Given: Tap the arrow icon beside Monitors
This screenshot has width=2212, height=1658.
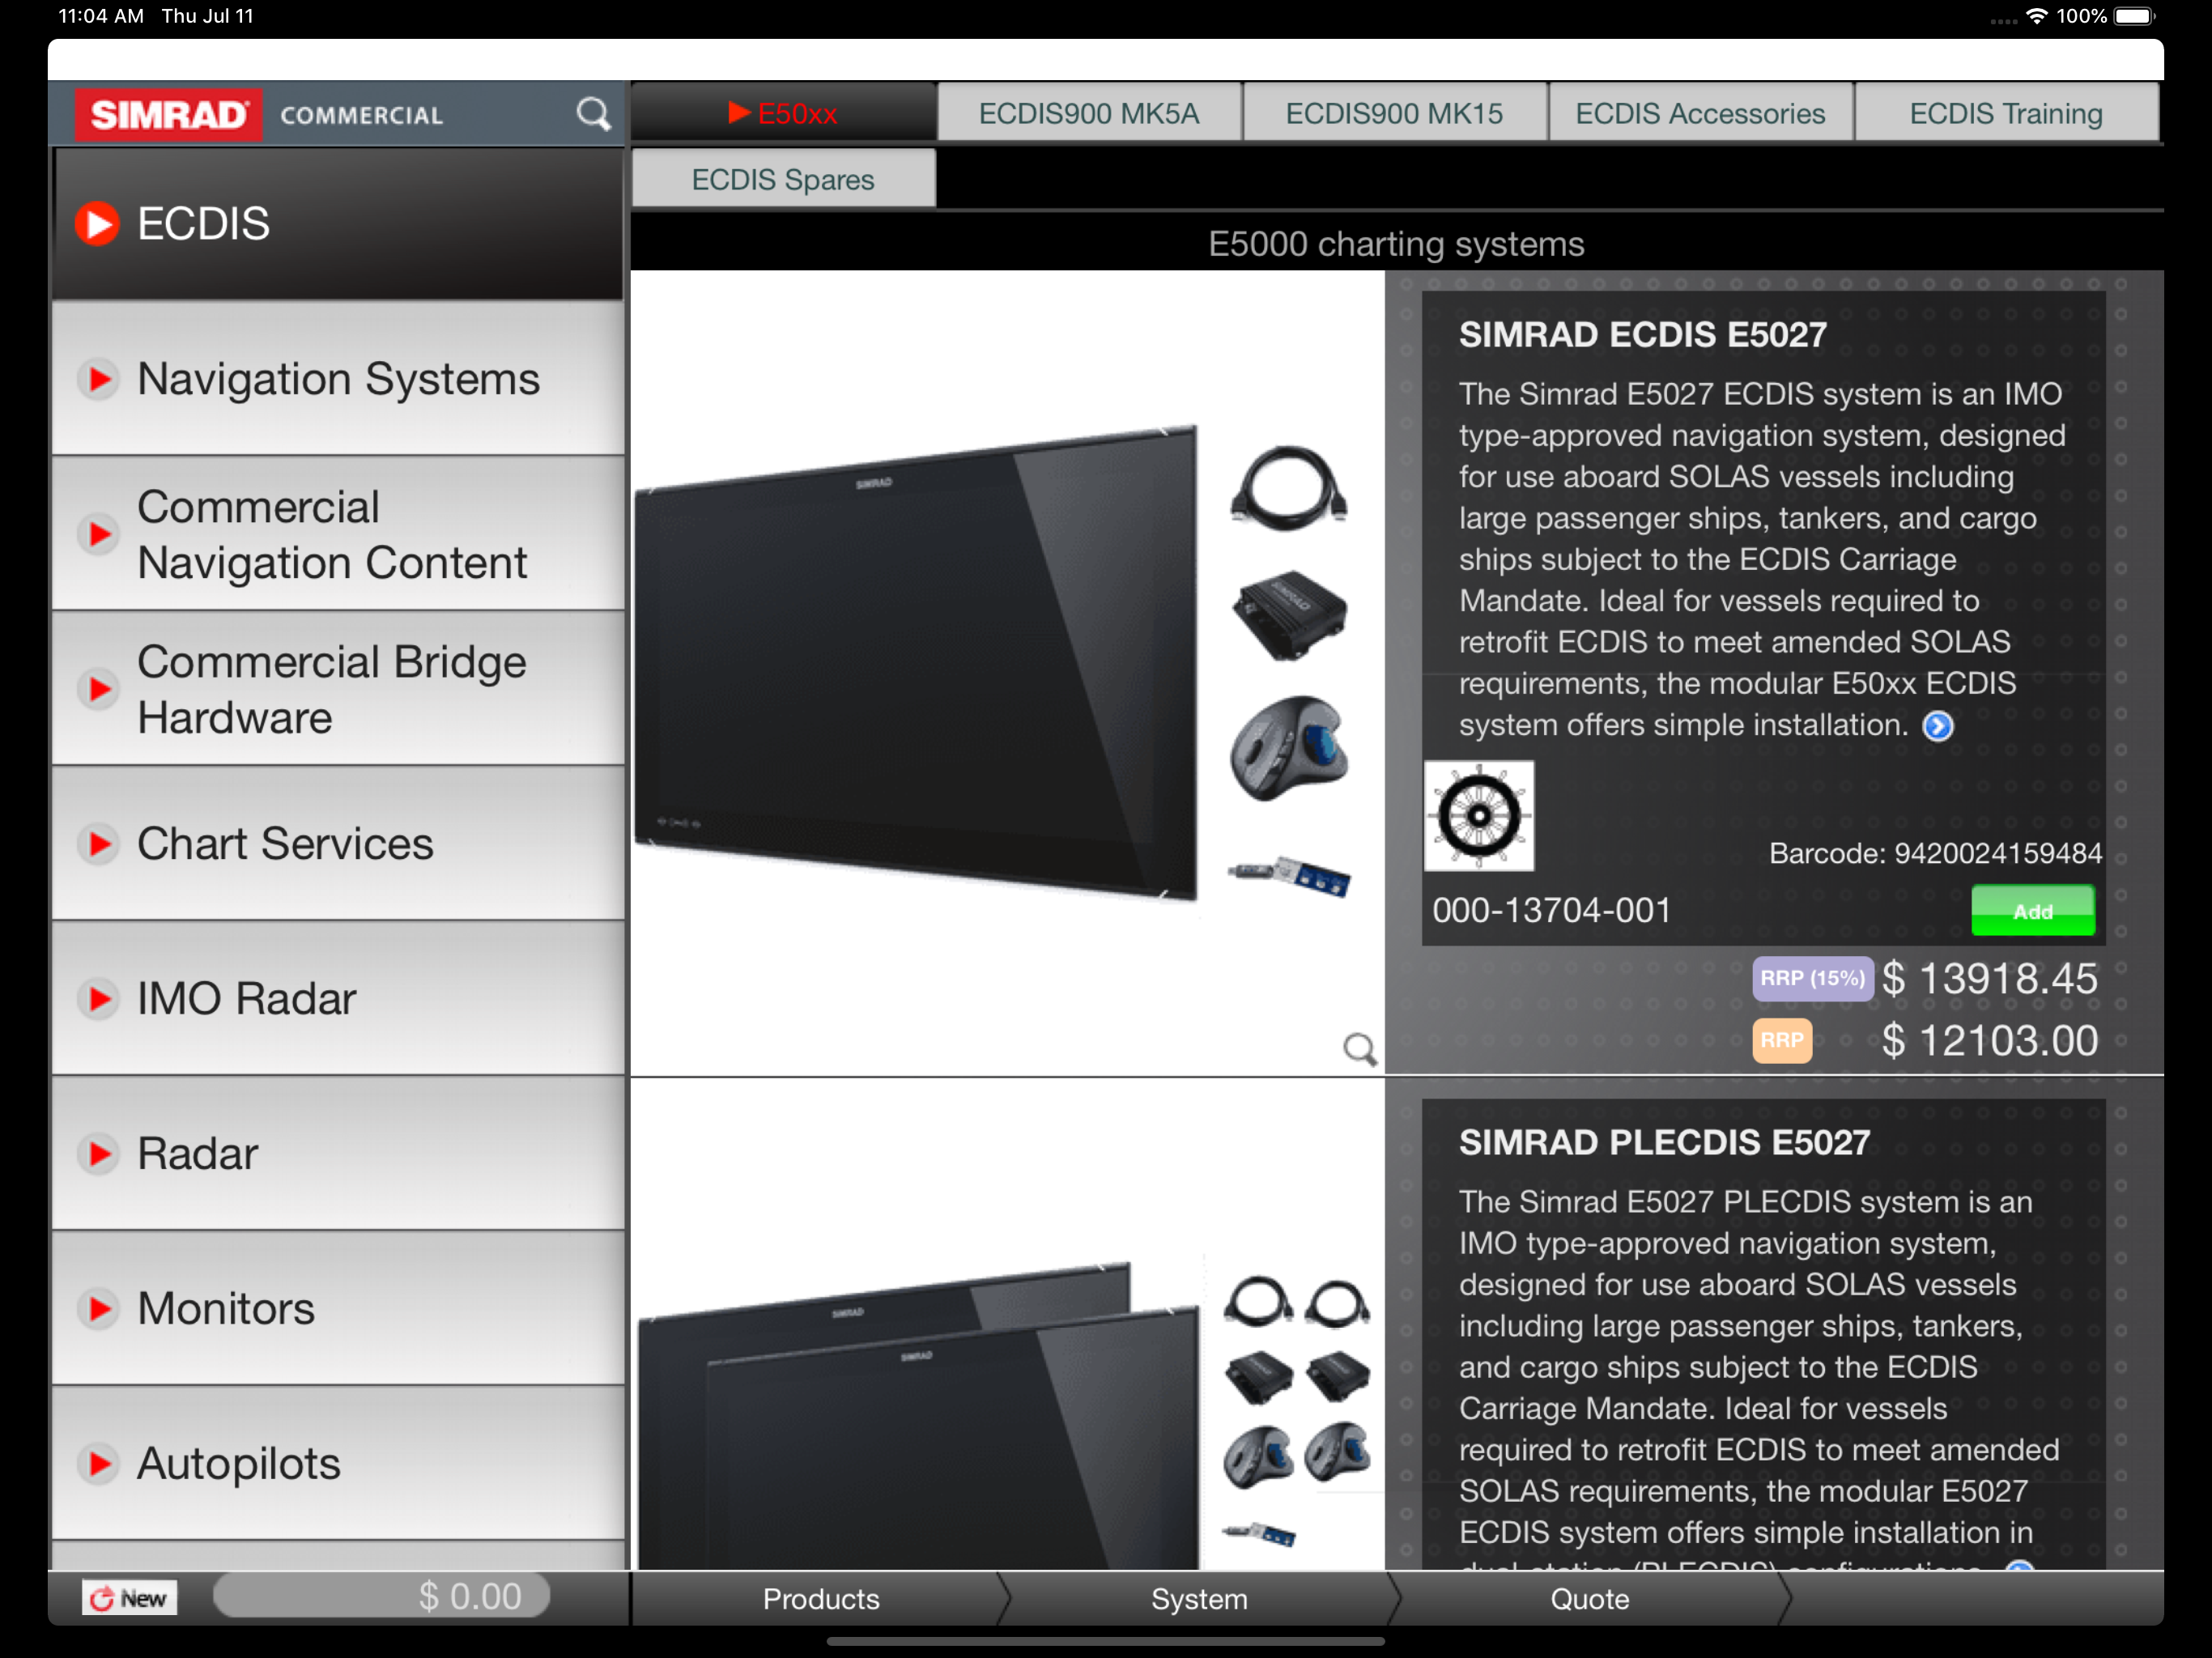Looking at the screenshot, I should tap(98, 1309).
